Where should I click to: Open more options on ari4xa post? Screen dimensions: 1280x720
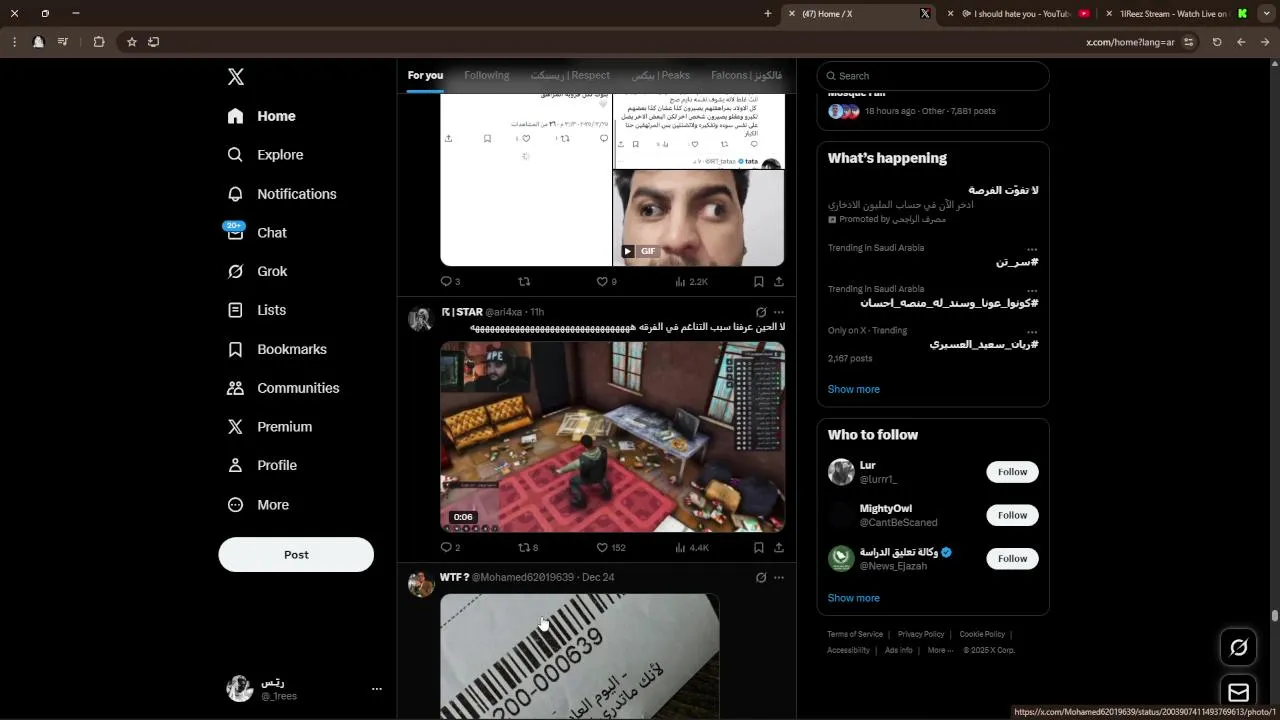779,312
